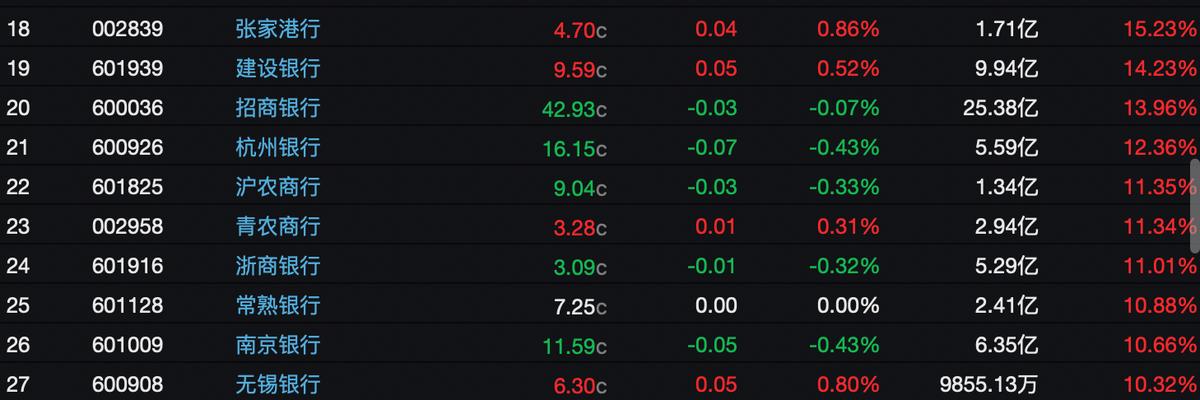Click the 无锡银行 stock name
Screen dimensions: 1200x400
(x=277, y=384)
